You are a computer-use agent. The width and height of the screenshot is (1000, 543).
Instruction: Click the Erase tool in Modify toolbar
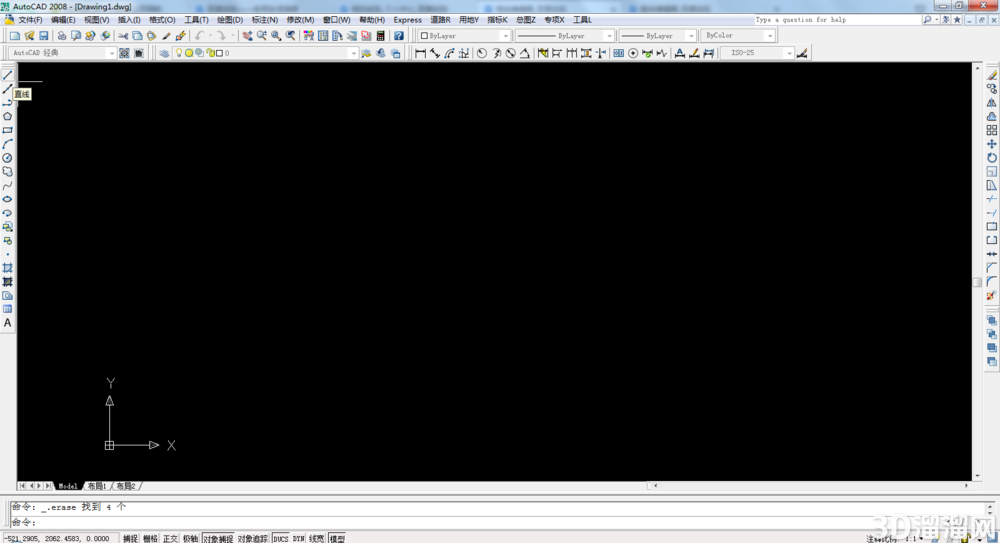[992, 75]
